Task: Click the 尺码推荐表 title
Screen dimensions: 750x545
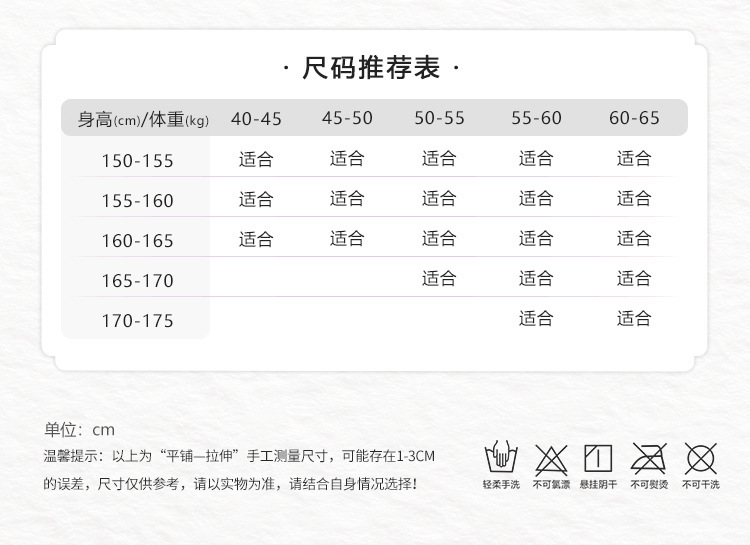Action: click(x=371, y=67)
